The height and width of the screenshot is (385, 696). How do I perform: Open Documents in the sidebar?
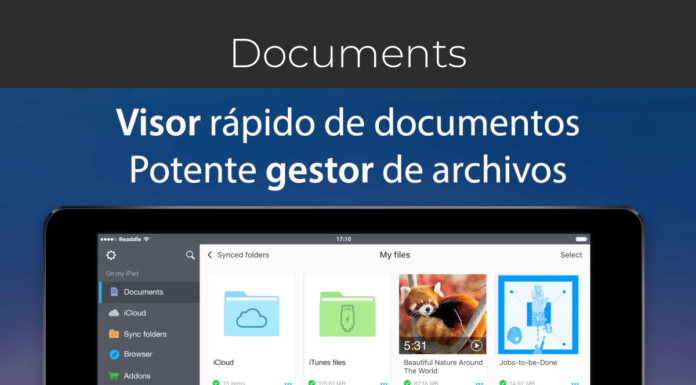tap(150, 292)
